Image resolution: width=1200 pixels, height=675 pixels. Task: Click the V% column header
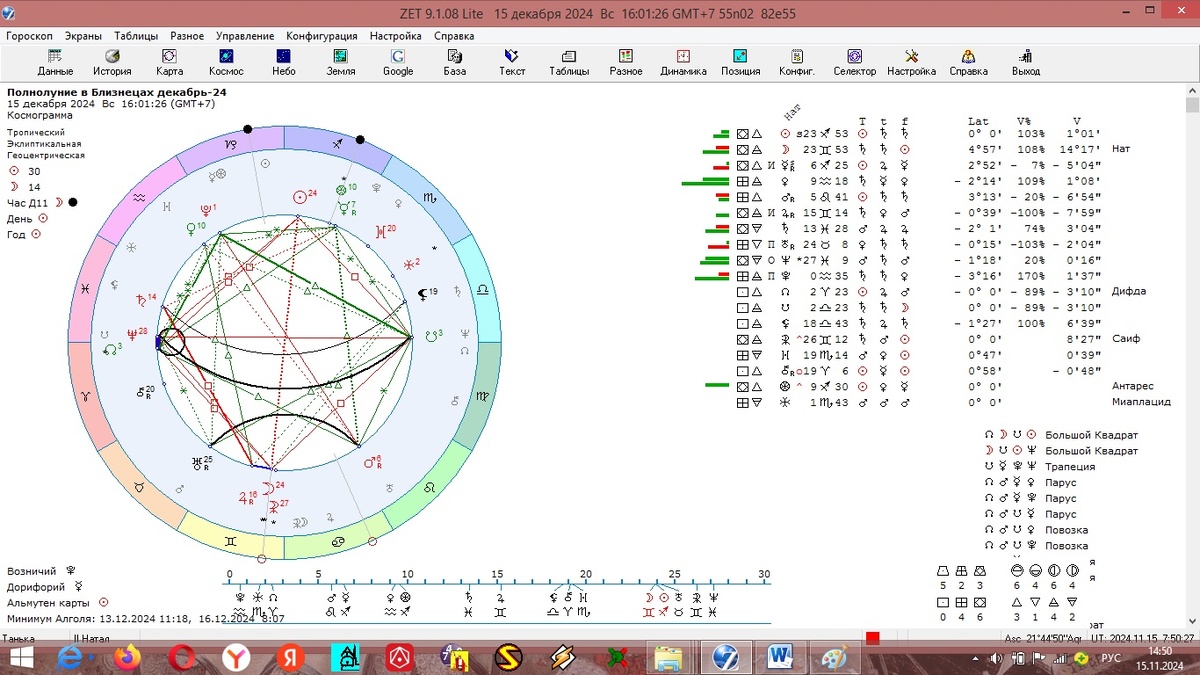coord(1023,121)
